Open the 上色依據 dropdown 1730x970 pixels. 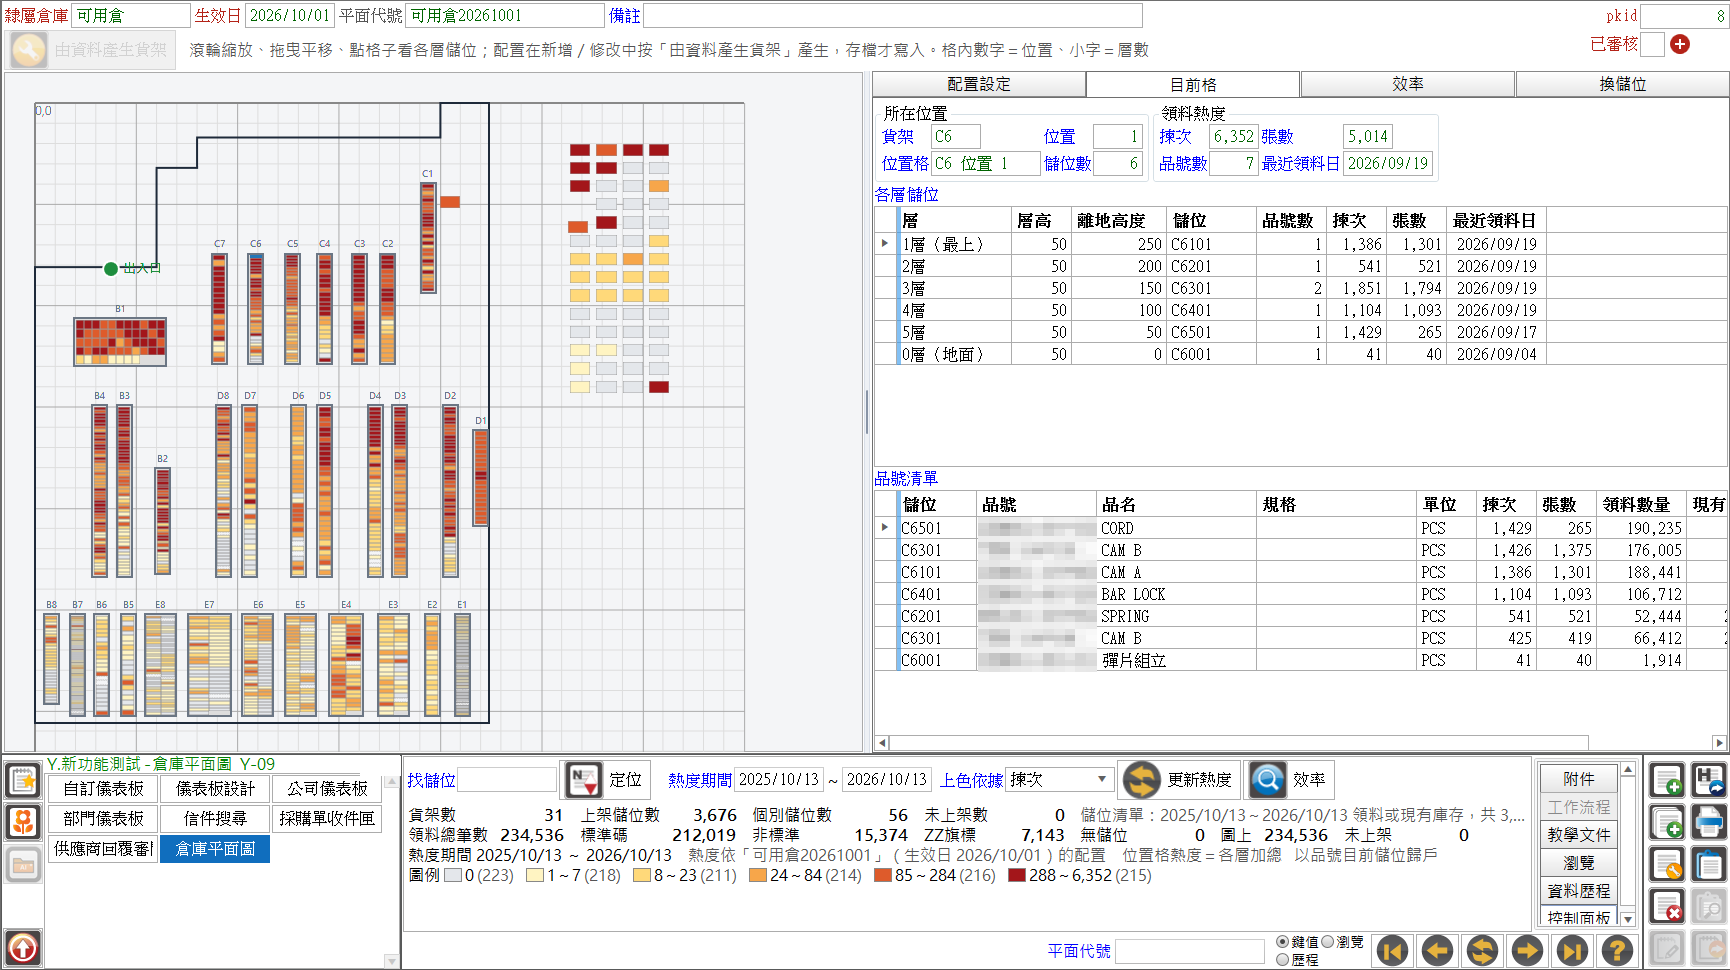coord(1101,779)
